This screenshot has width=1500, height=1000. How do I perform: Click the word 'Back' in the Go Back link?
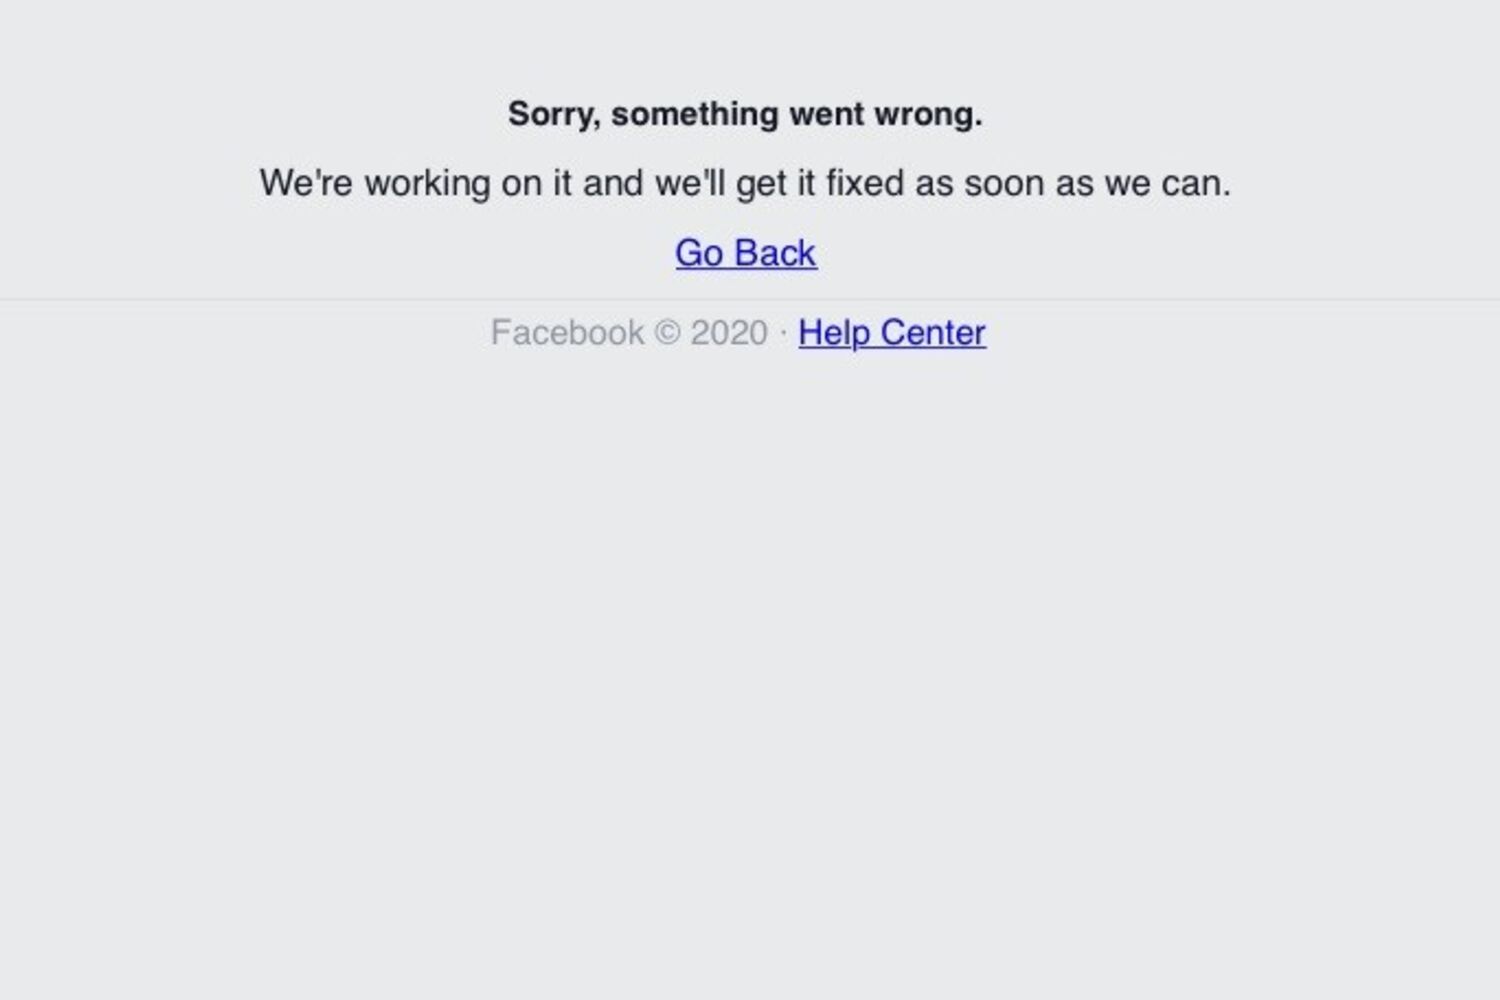click(x=775, y=253)
